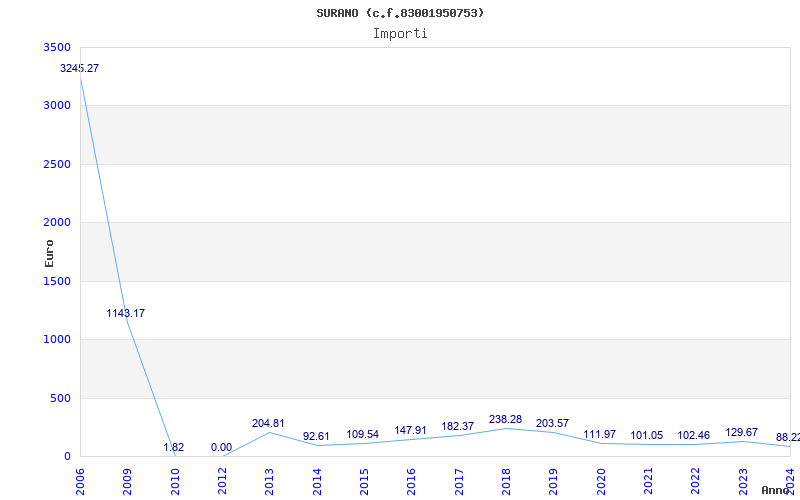Click the 2018 year axis label
800x500 pixels.
coord(506,482)
